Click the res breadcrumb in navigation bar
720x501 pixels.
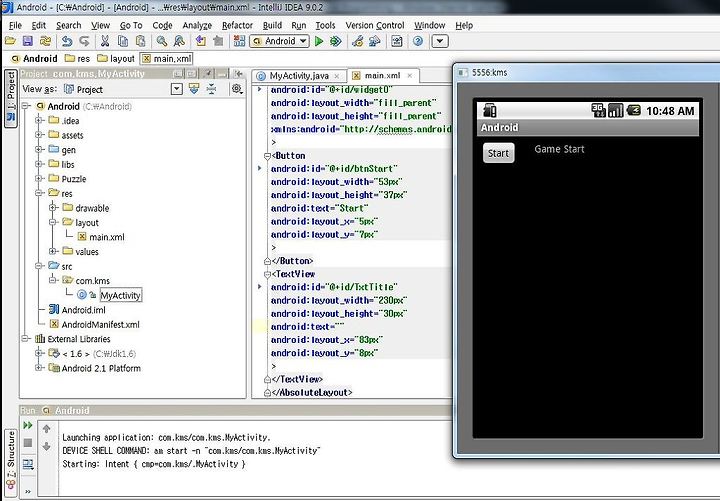pyautogui.click(x=78, y=58)
